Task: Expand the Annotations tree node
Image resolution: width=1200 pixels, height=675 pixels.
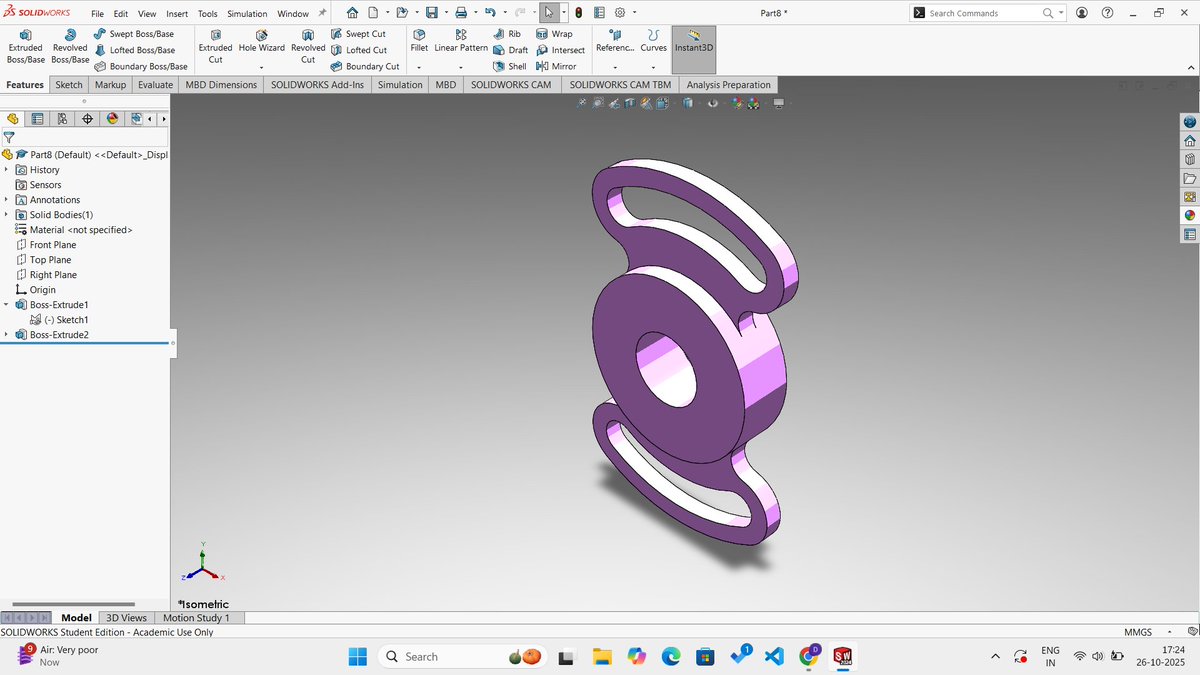Action: pyautogui.click(x=6, y=200)
